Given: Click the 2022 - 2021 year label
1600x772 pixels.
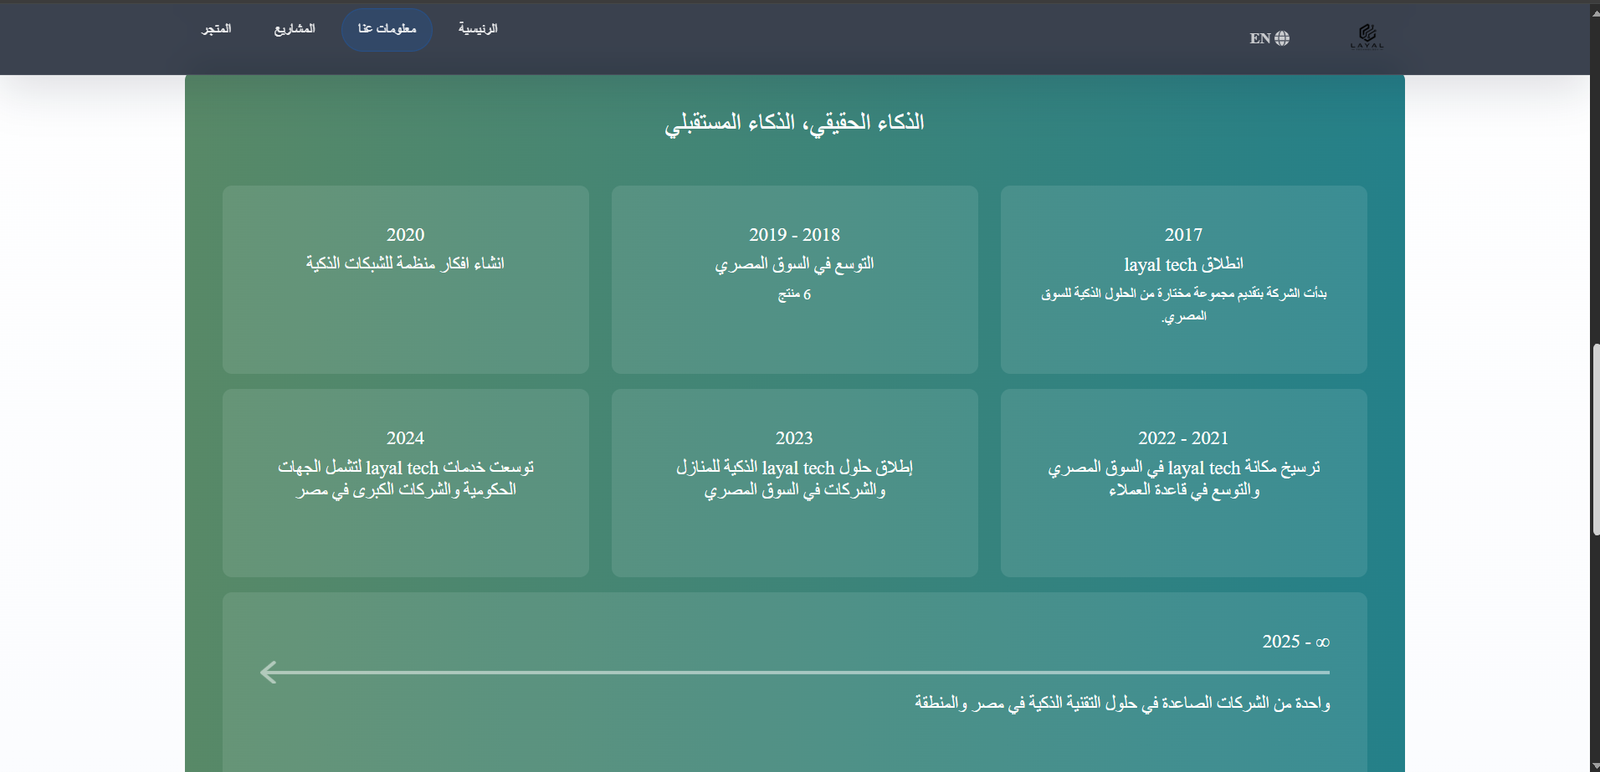Looking at the screenshot, I should [x=1184, y=438].
